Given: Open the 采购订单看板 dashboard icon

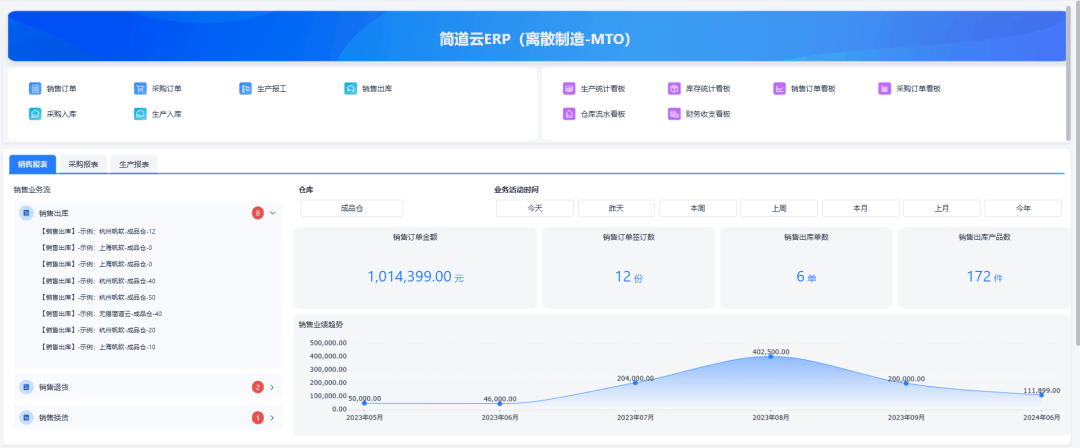Looking at the screenshot, I should click(884, 89).
